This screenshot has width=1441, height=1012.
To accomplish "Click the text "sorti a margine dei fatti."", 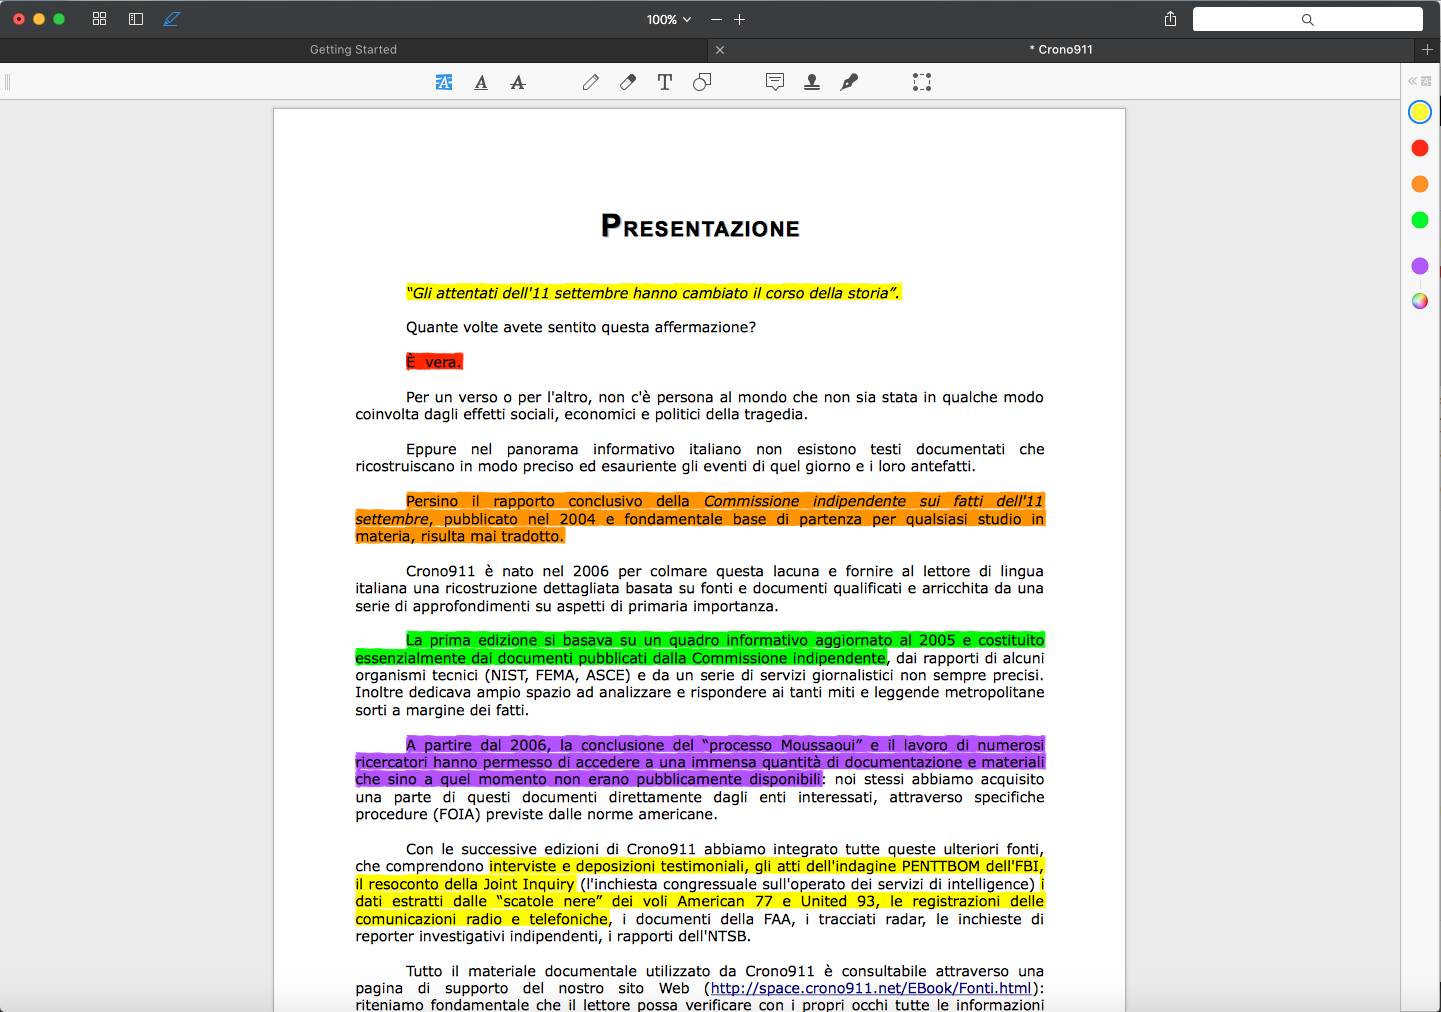I will point(442,710).
